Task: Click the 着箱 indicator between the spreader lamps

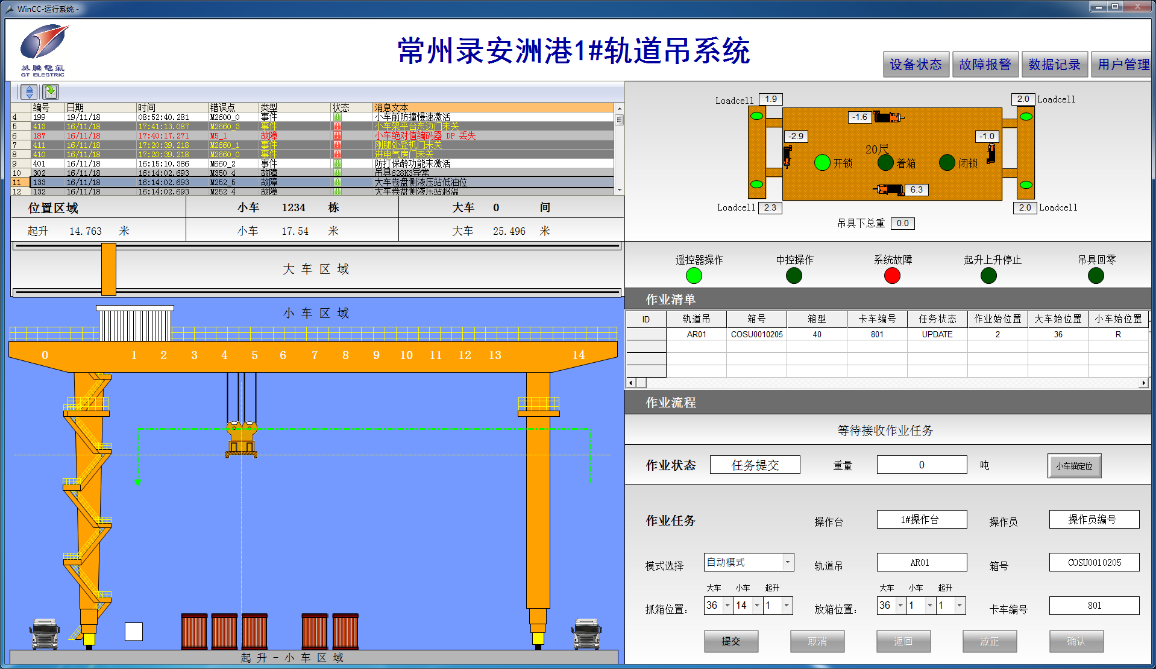Action: click(x=887, y=161)
